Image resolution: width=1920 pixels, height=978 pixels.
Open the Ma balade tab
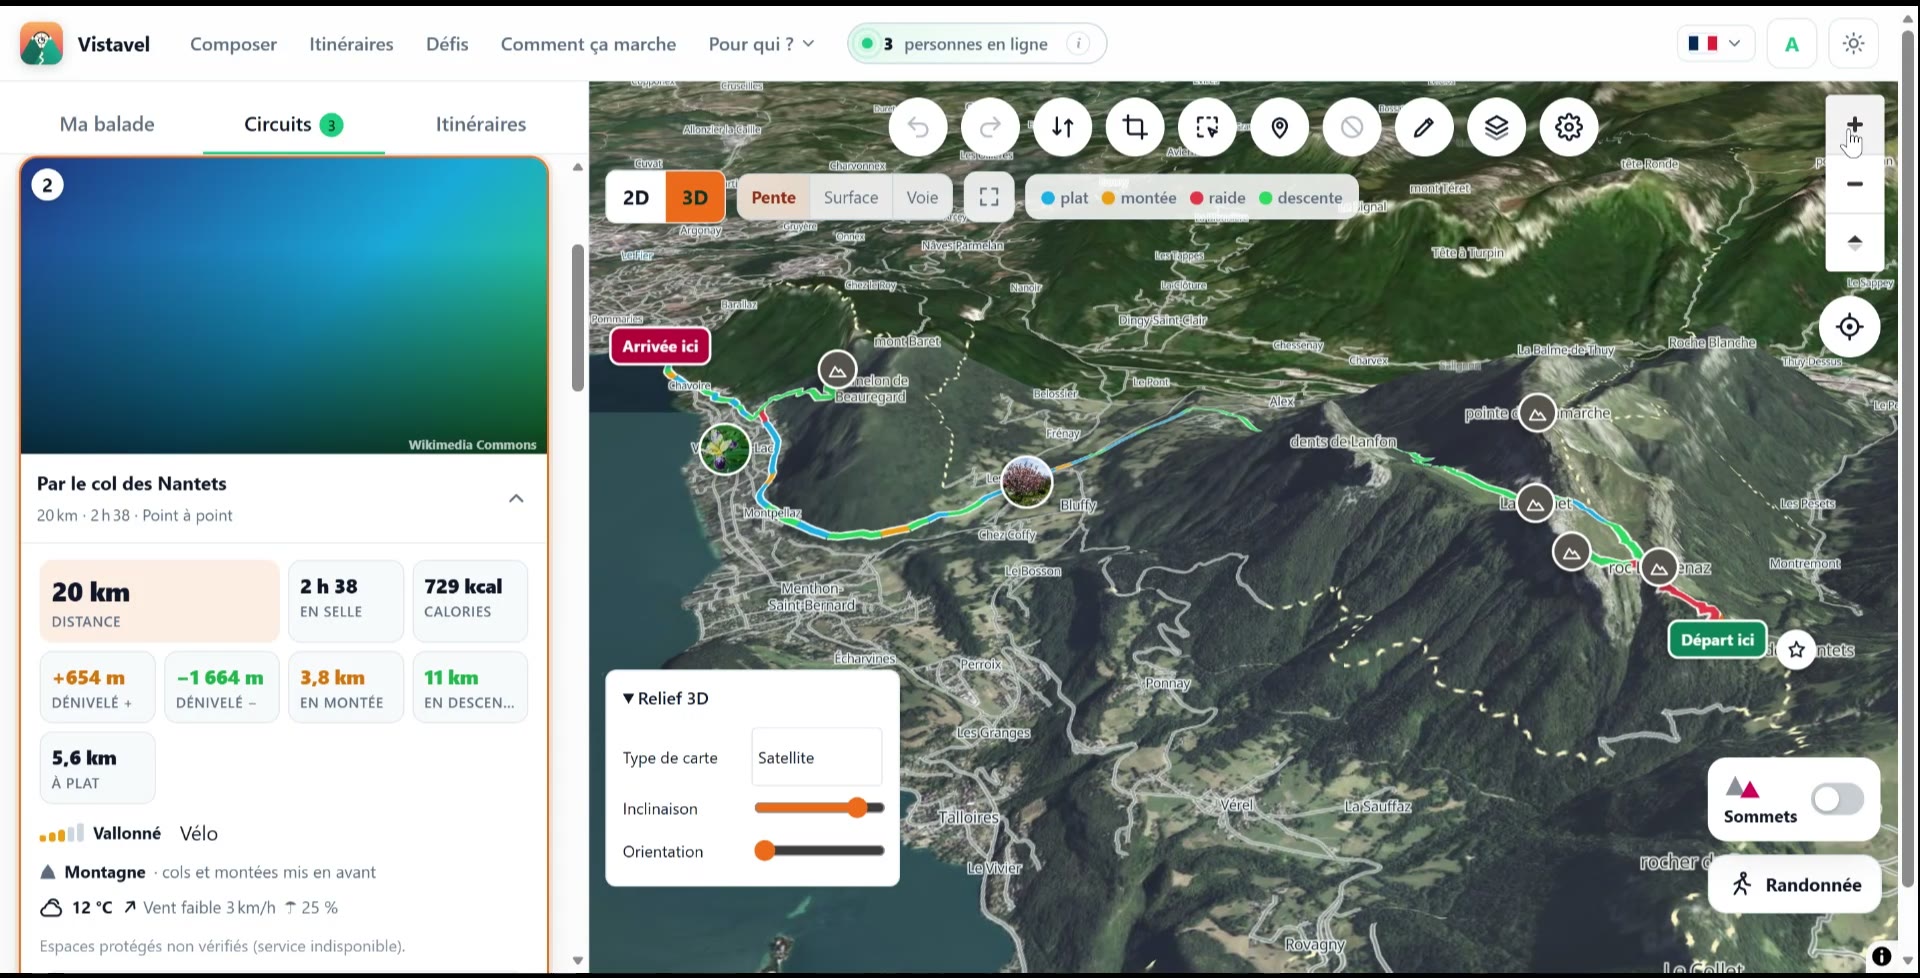[x=107, y=124]
